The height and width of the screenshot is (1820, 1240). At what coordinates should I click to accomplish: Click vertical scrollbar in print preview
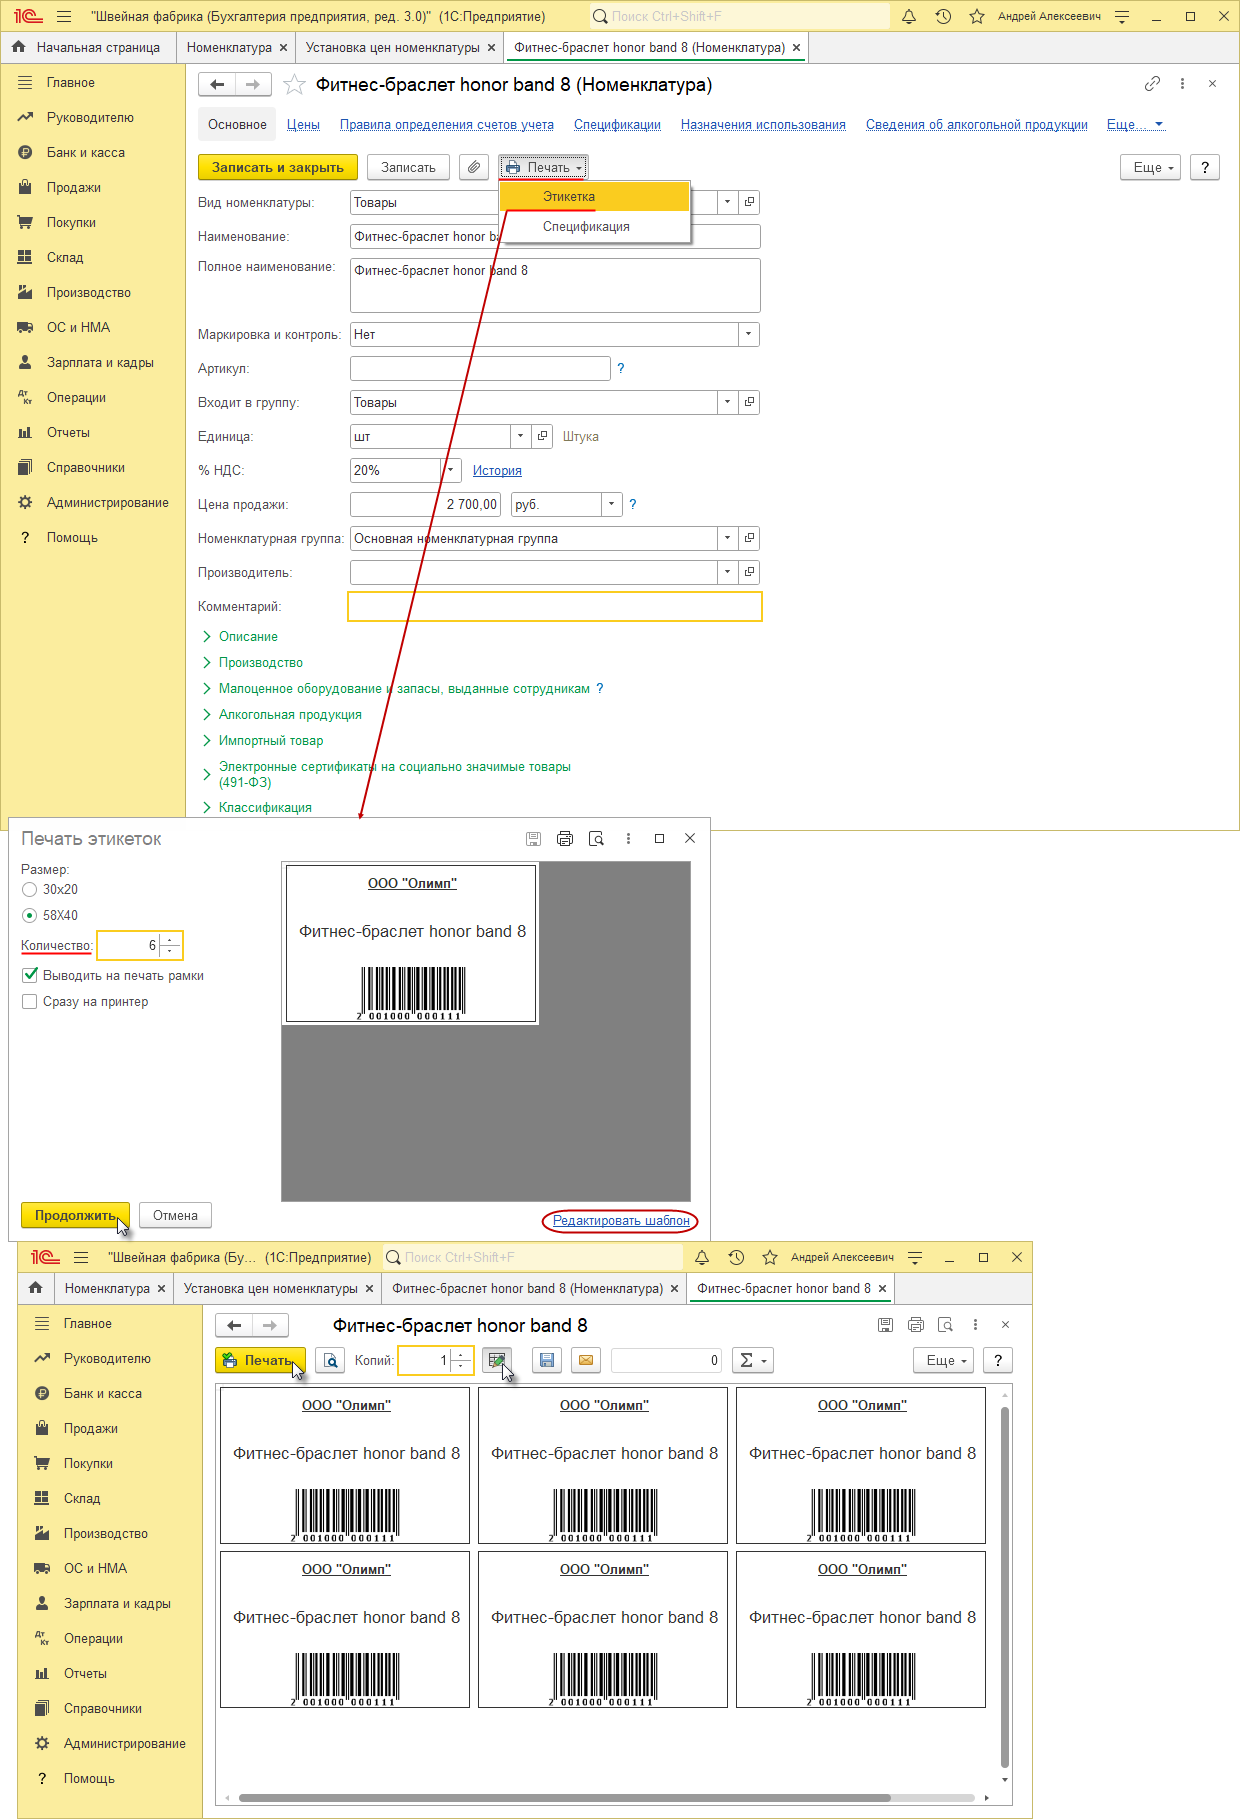[x=1004, y=1588]
